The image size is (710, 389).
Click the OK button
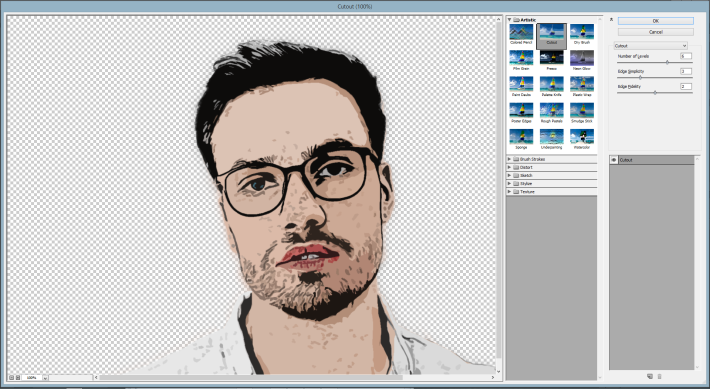(655, 21)
